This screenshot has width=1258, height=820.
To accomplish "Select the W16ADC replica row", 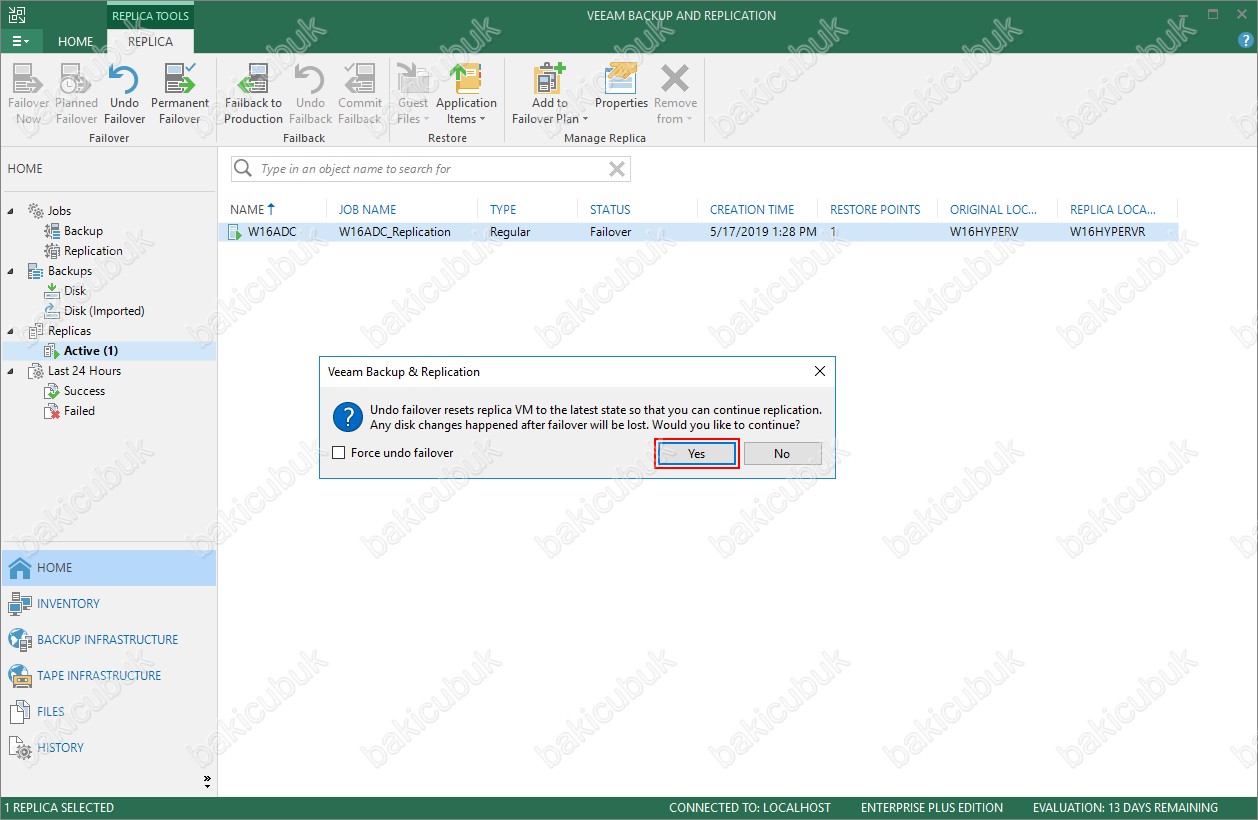I will click(699, 232).
